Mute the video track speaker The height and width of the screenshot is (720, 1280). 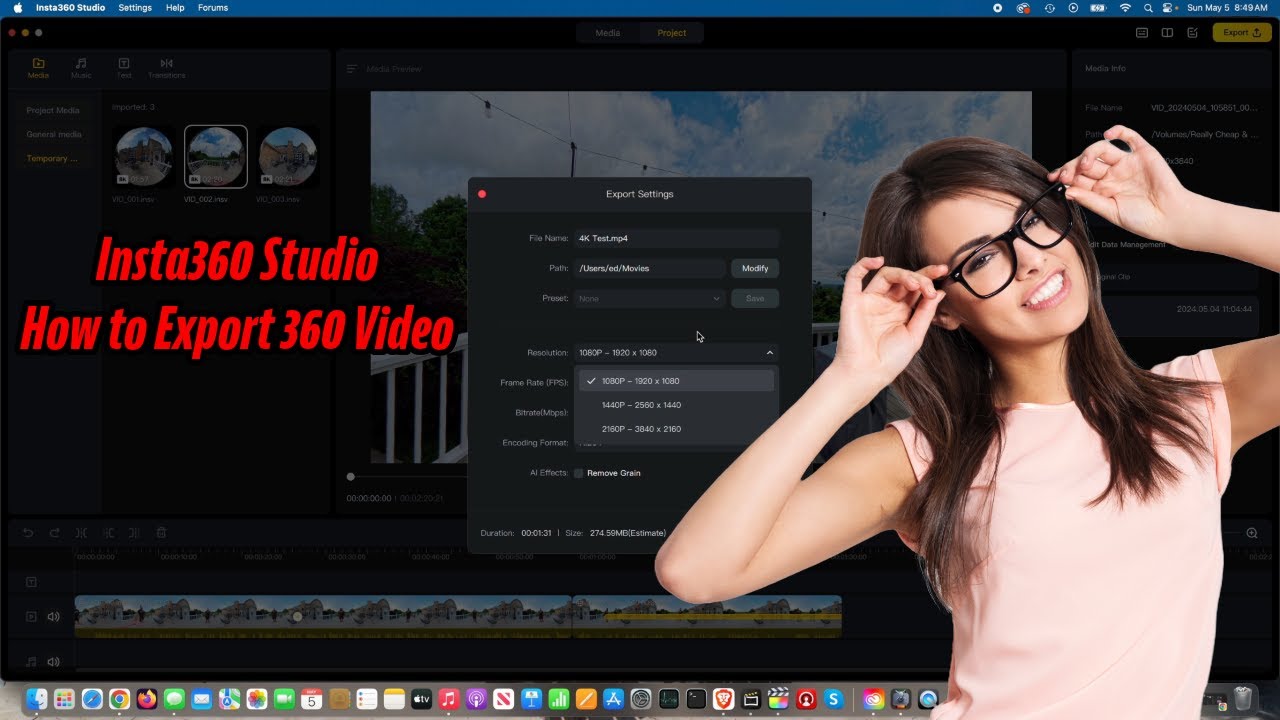point(53,617)
